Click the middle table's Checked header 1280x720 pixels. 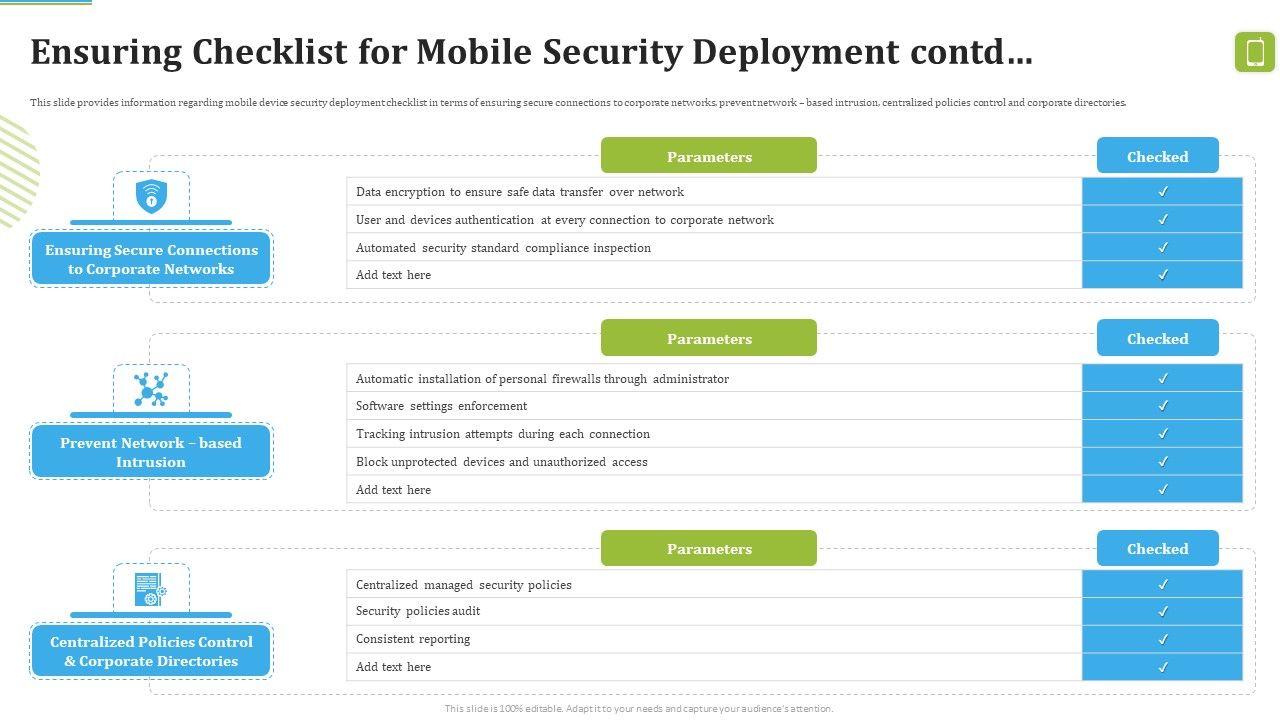(1157, 339)
